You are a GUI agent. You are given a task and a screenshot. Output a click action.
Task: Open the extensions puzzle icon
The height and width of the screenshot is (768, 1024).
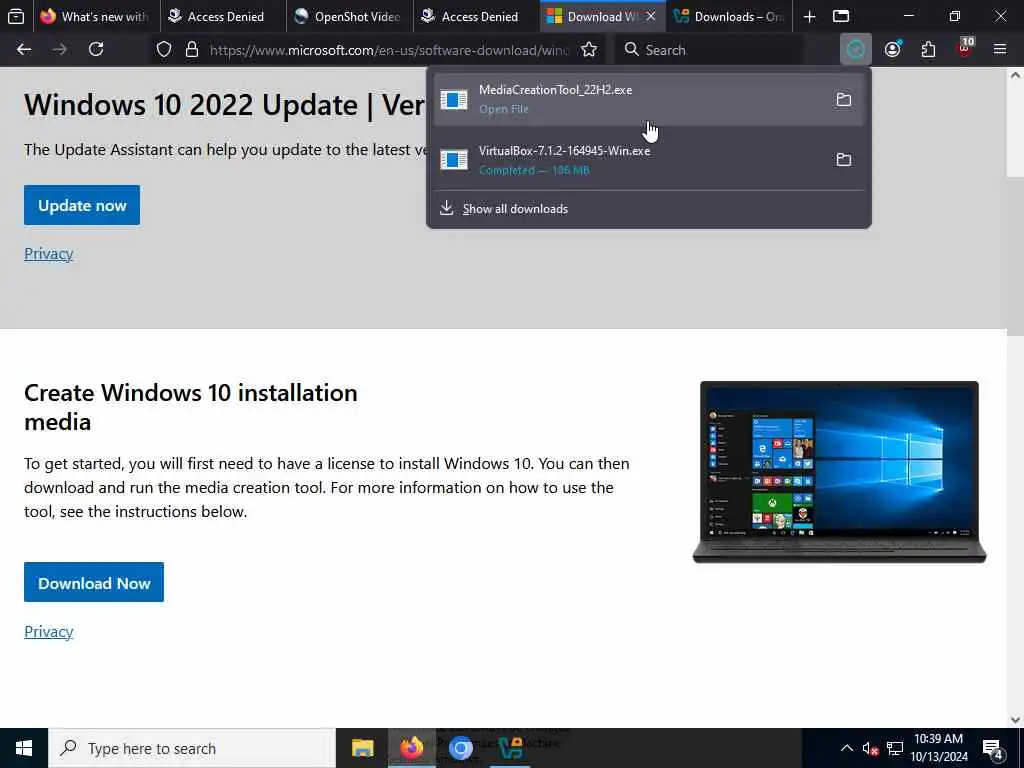click(x=928, y=50)
